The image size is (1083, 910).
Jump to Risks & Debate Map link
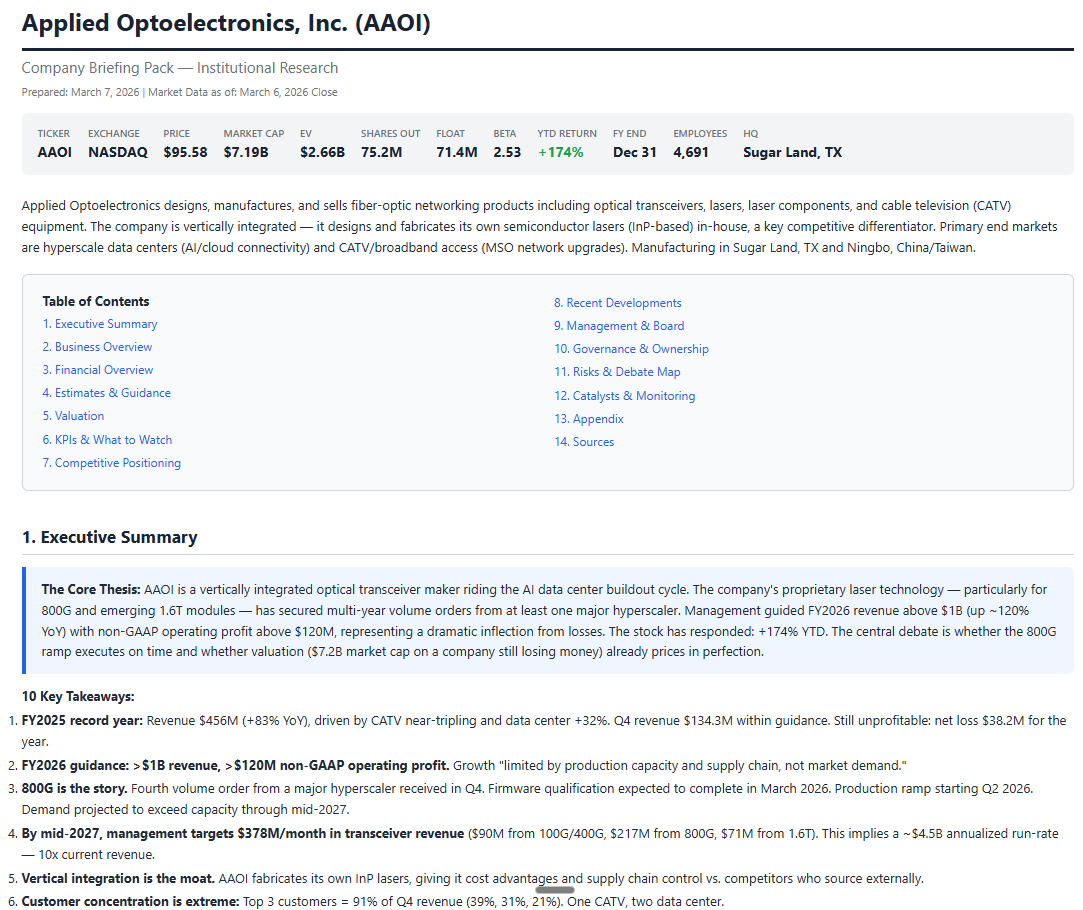pyautogui.click(x=617, y=372)
